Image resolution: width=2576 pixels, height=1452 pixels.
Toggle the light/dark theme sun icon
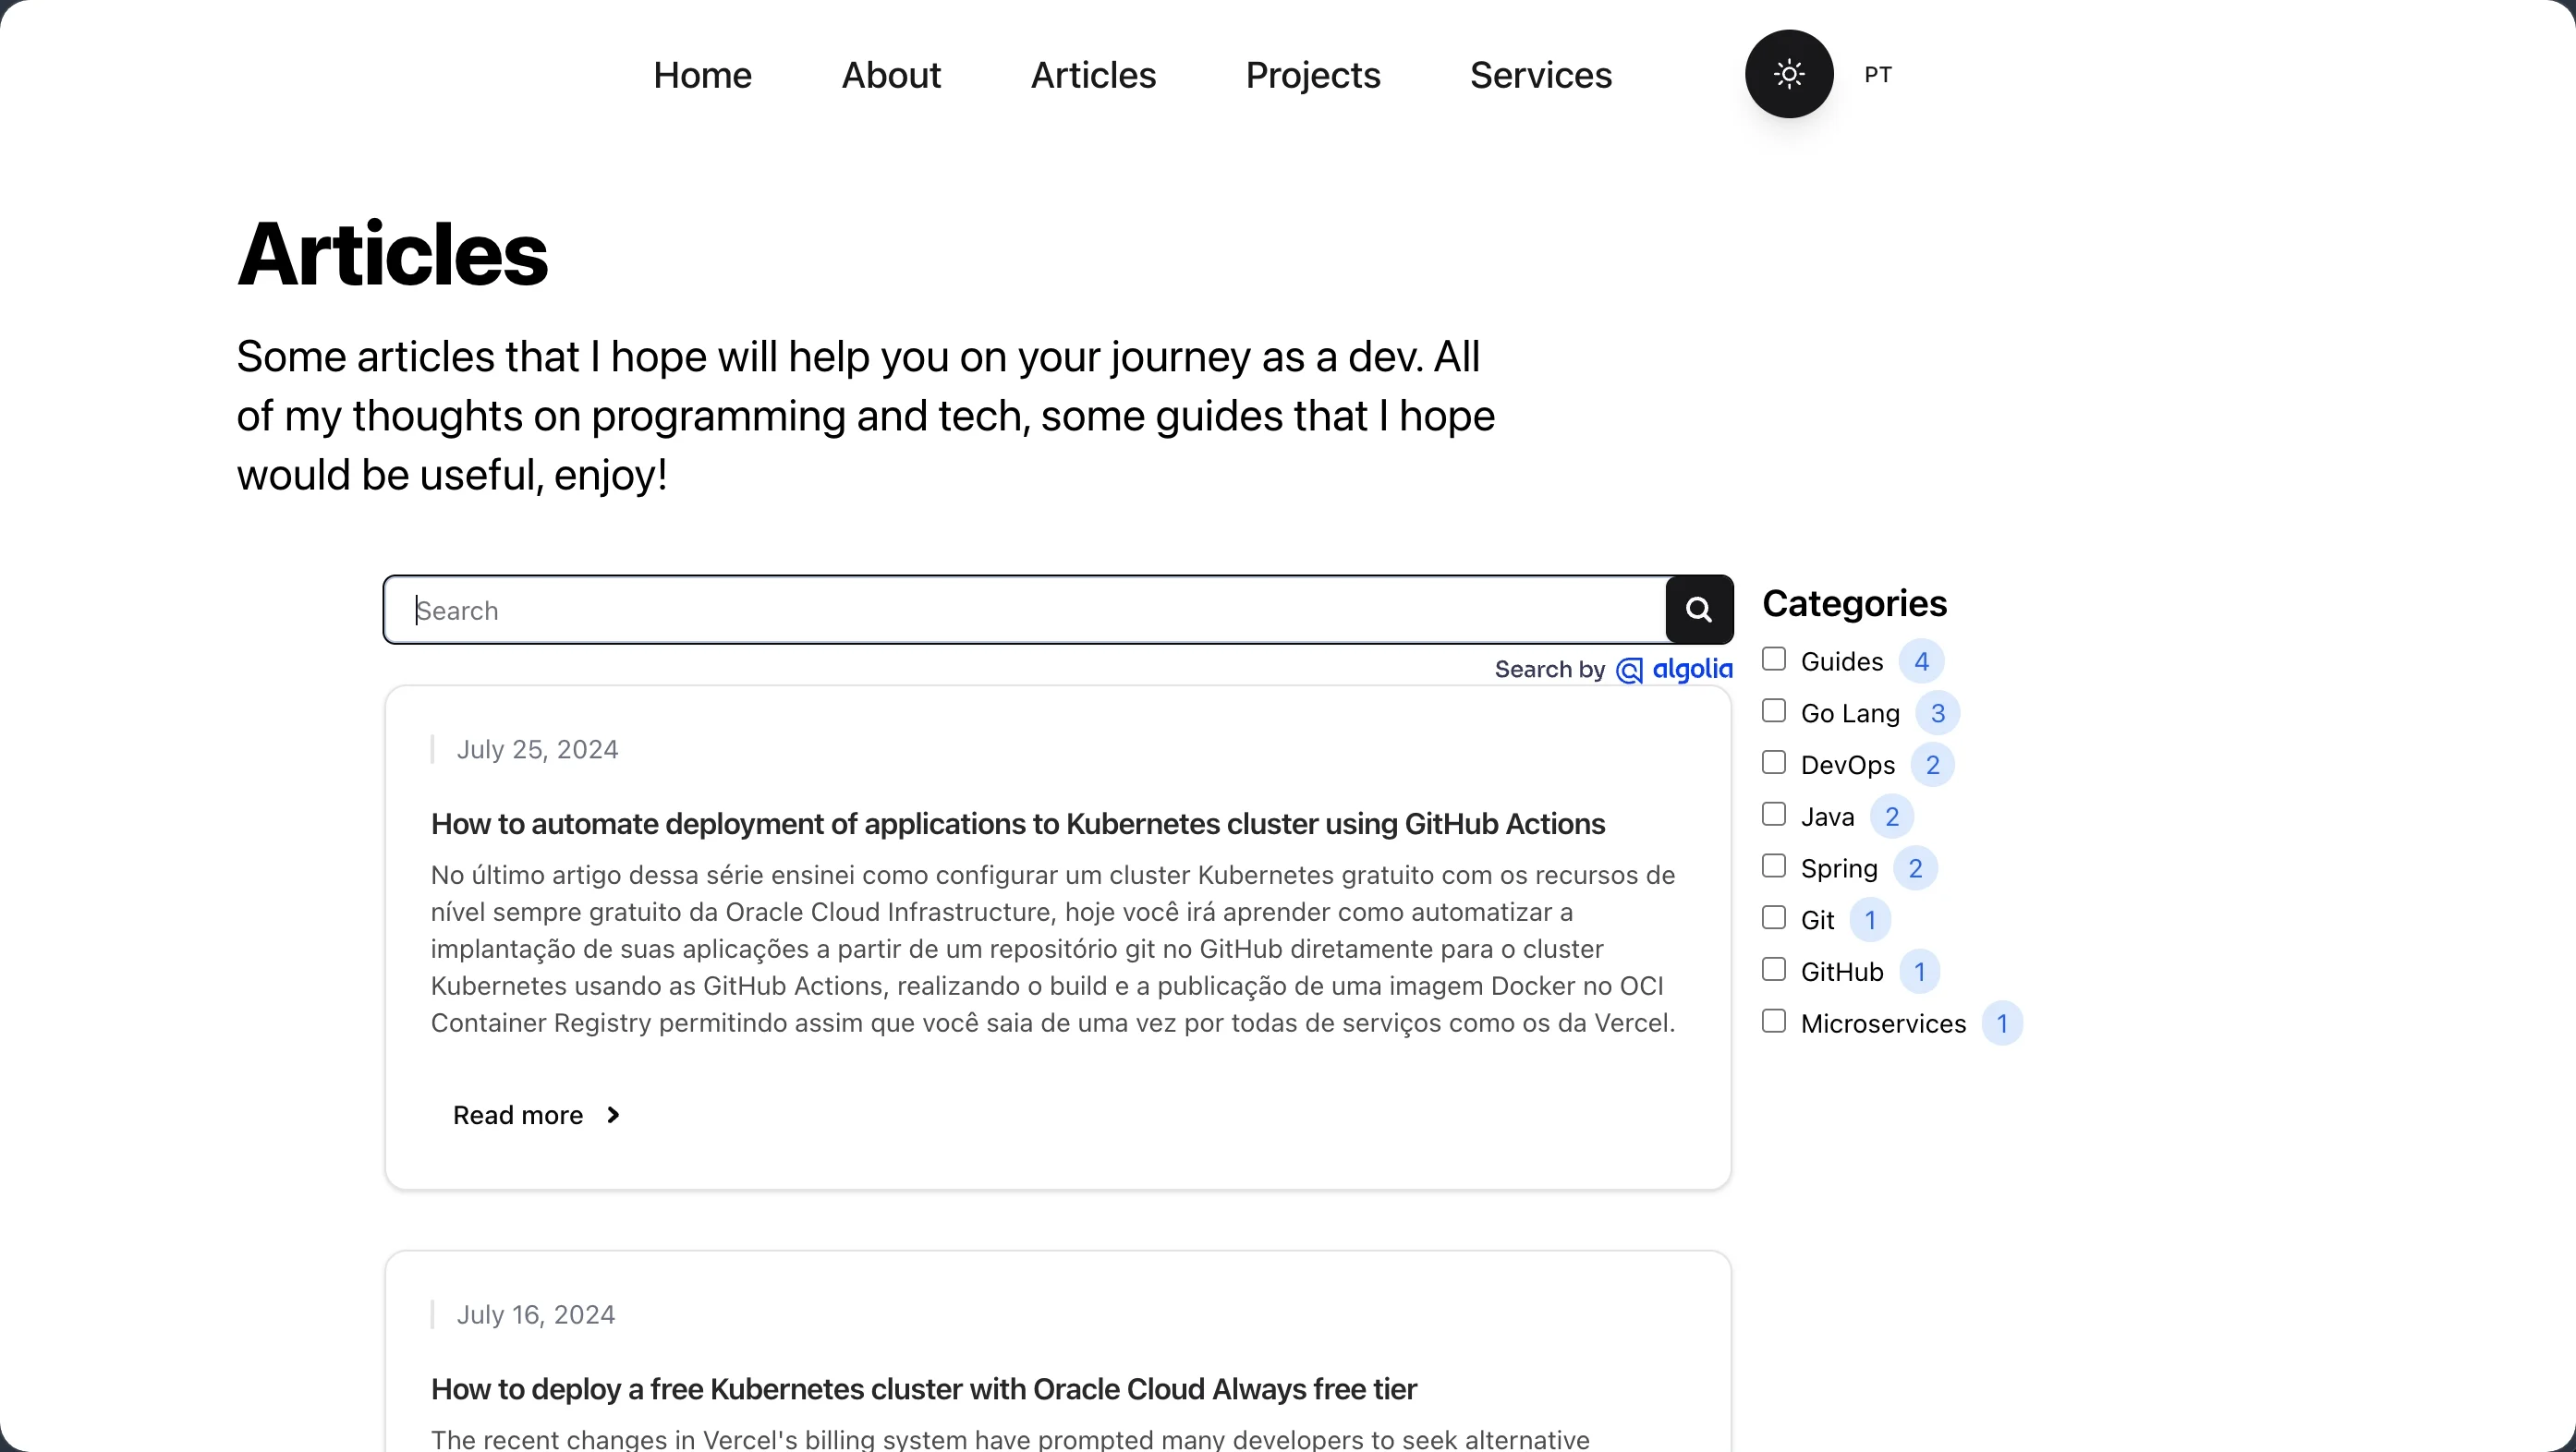(1789, 74)
